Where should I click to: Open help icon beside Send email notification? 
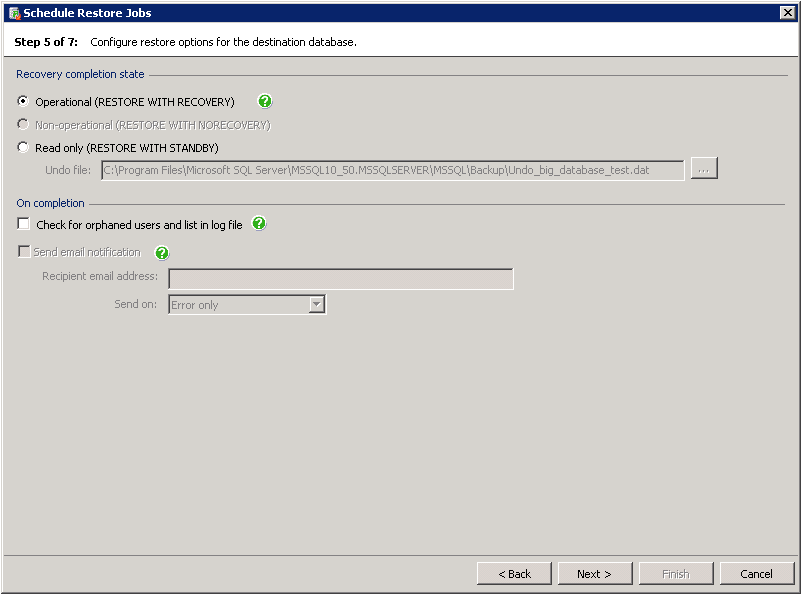pos(162,252)
